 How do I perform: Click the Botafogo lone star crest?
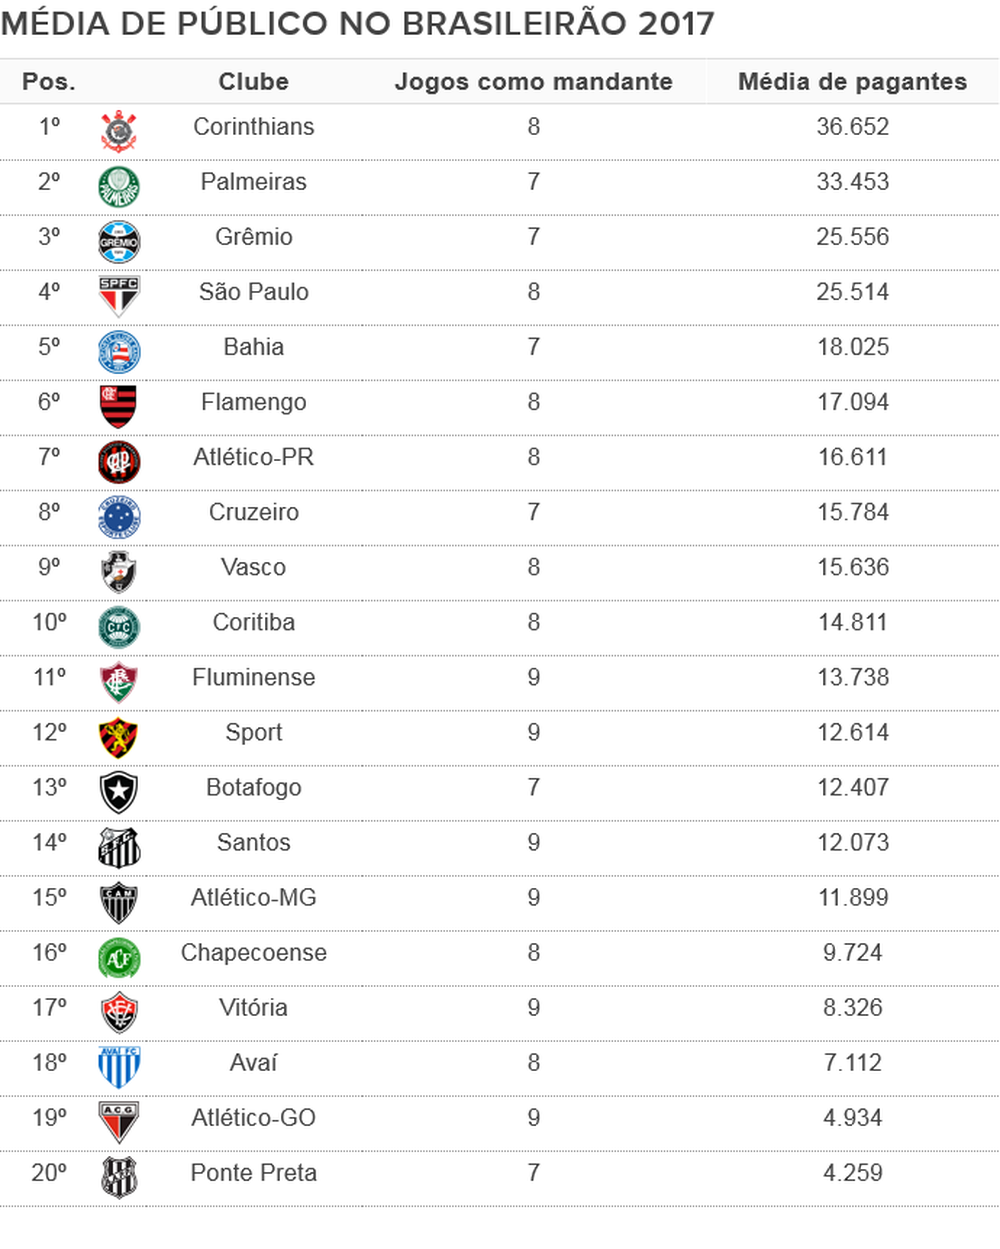119,792
